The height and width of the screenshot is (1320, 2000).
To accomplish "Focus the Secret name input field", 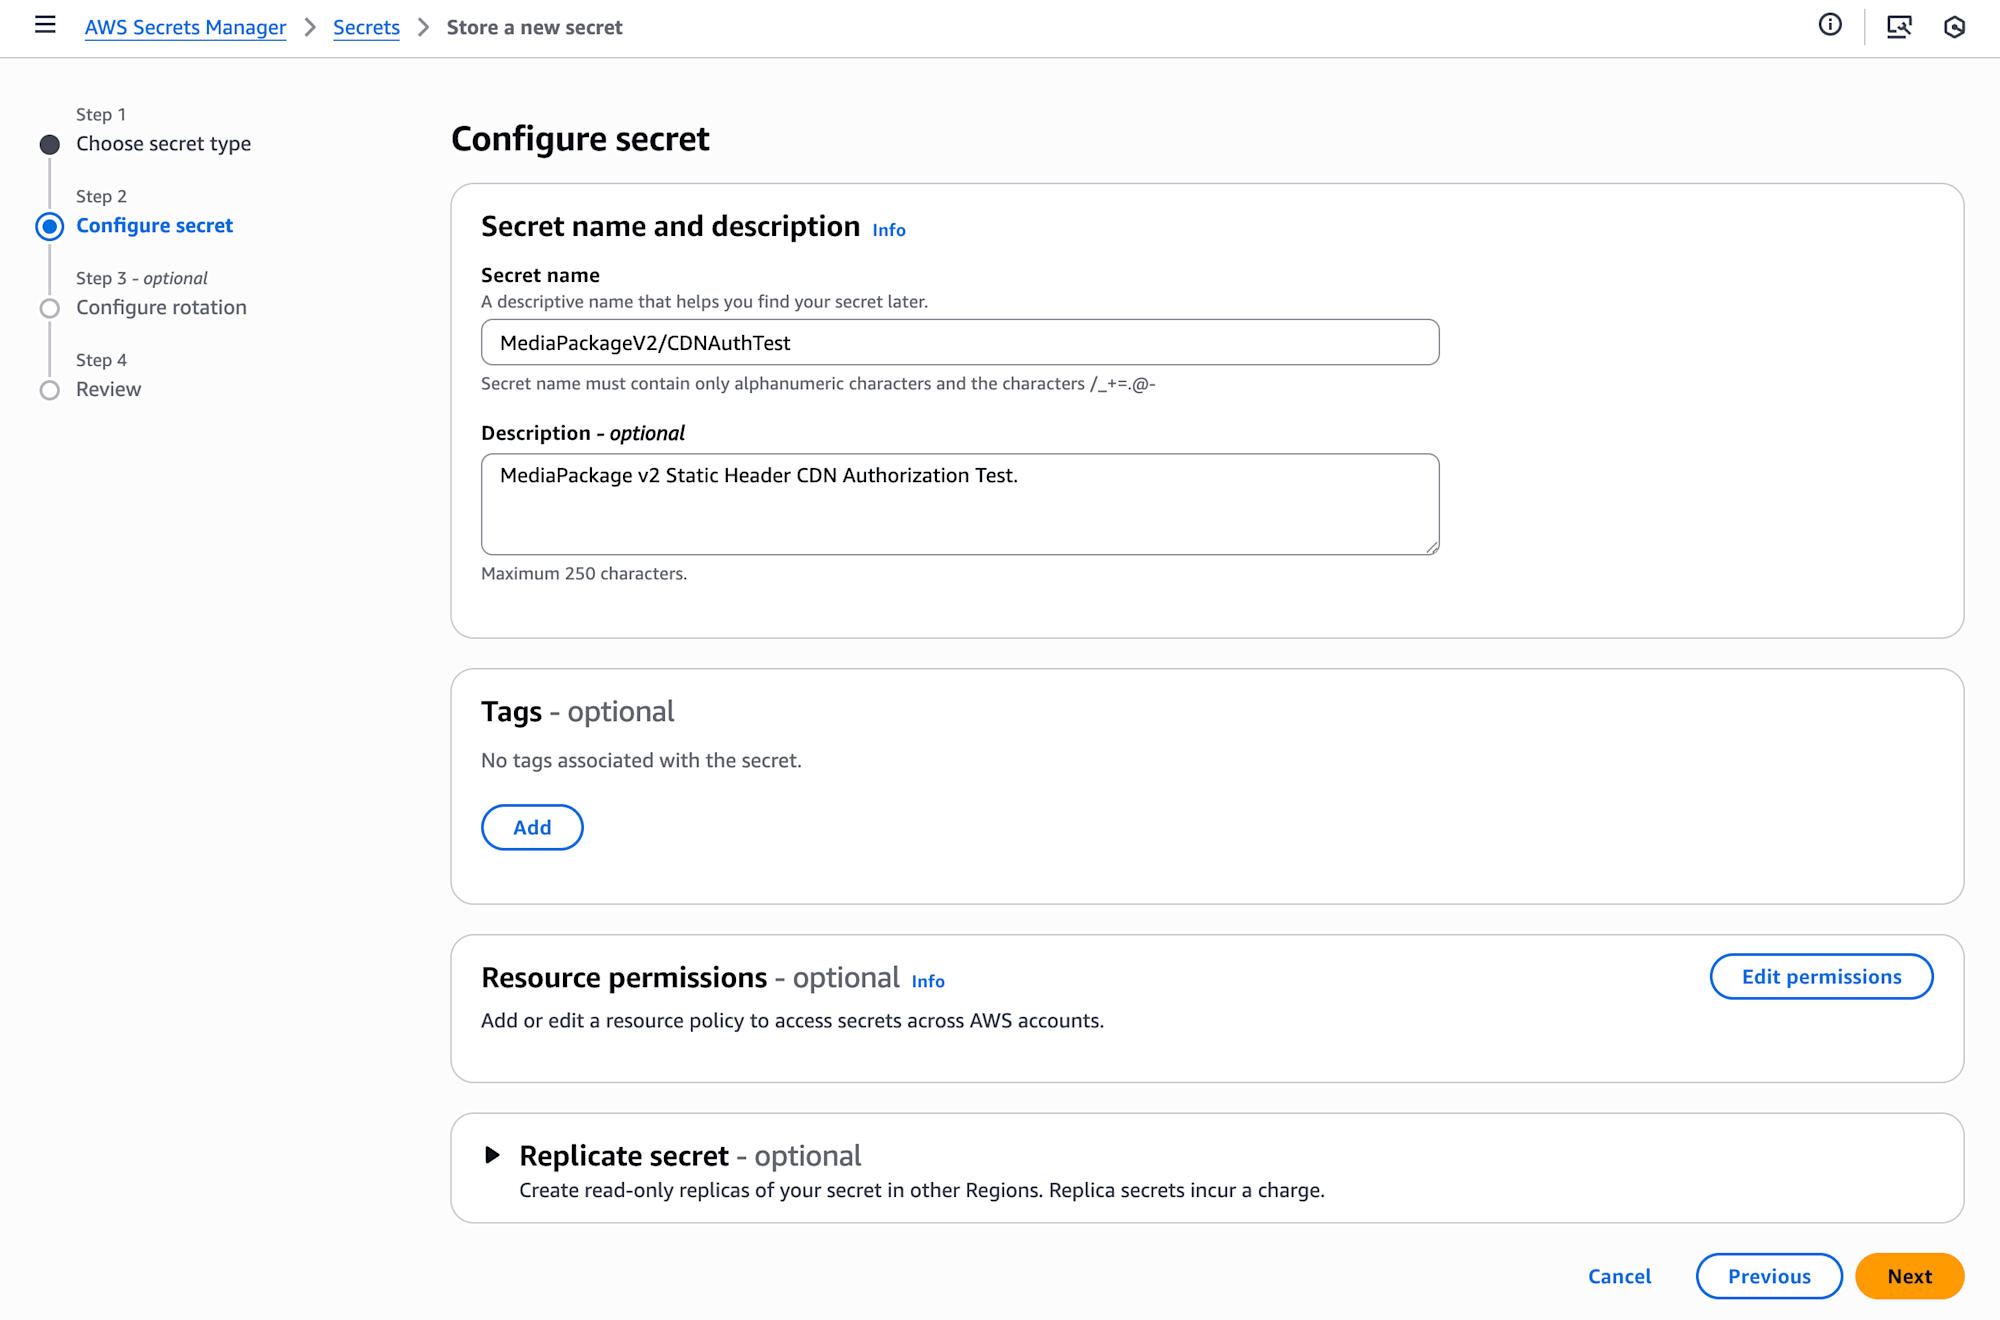I will 960,343.
